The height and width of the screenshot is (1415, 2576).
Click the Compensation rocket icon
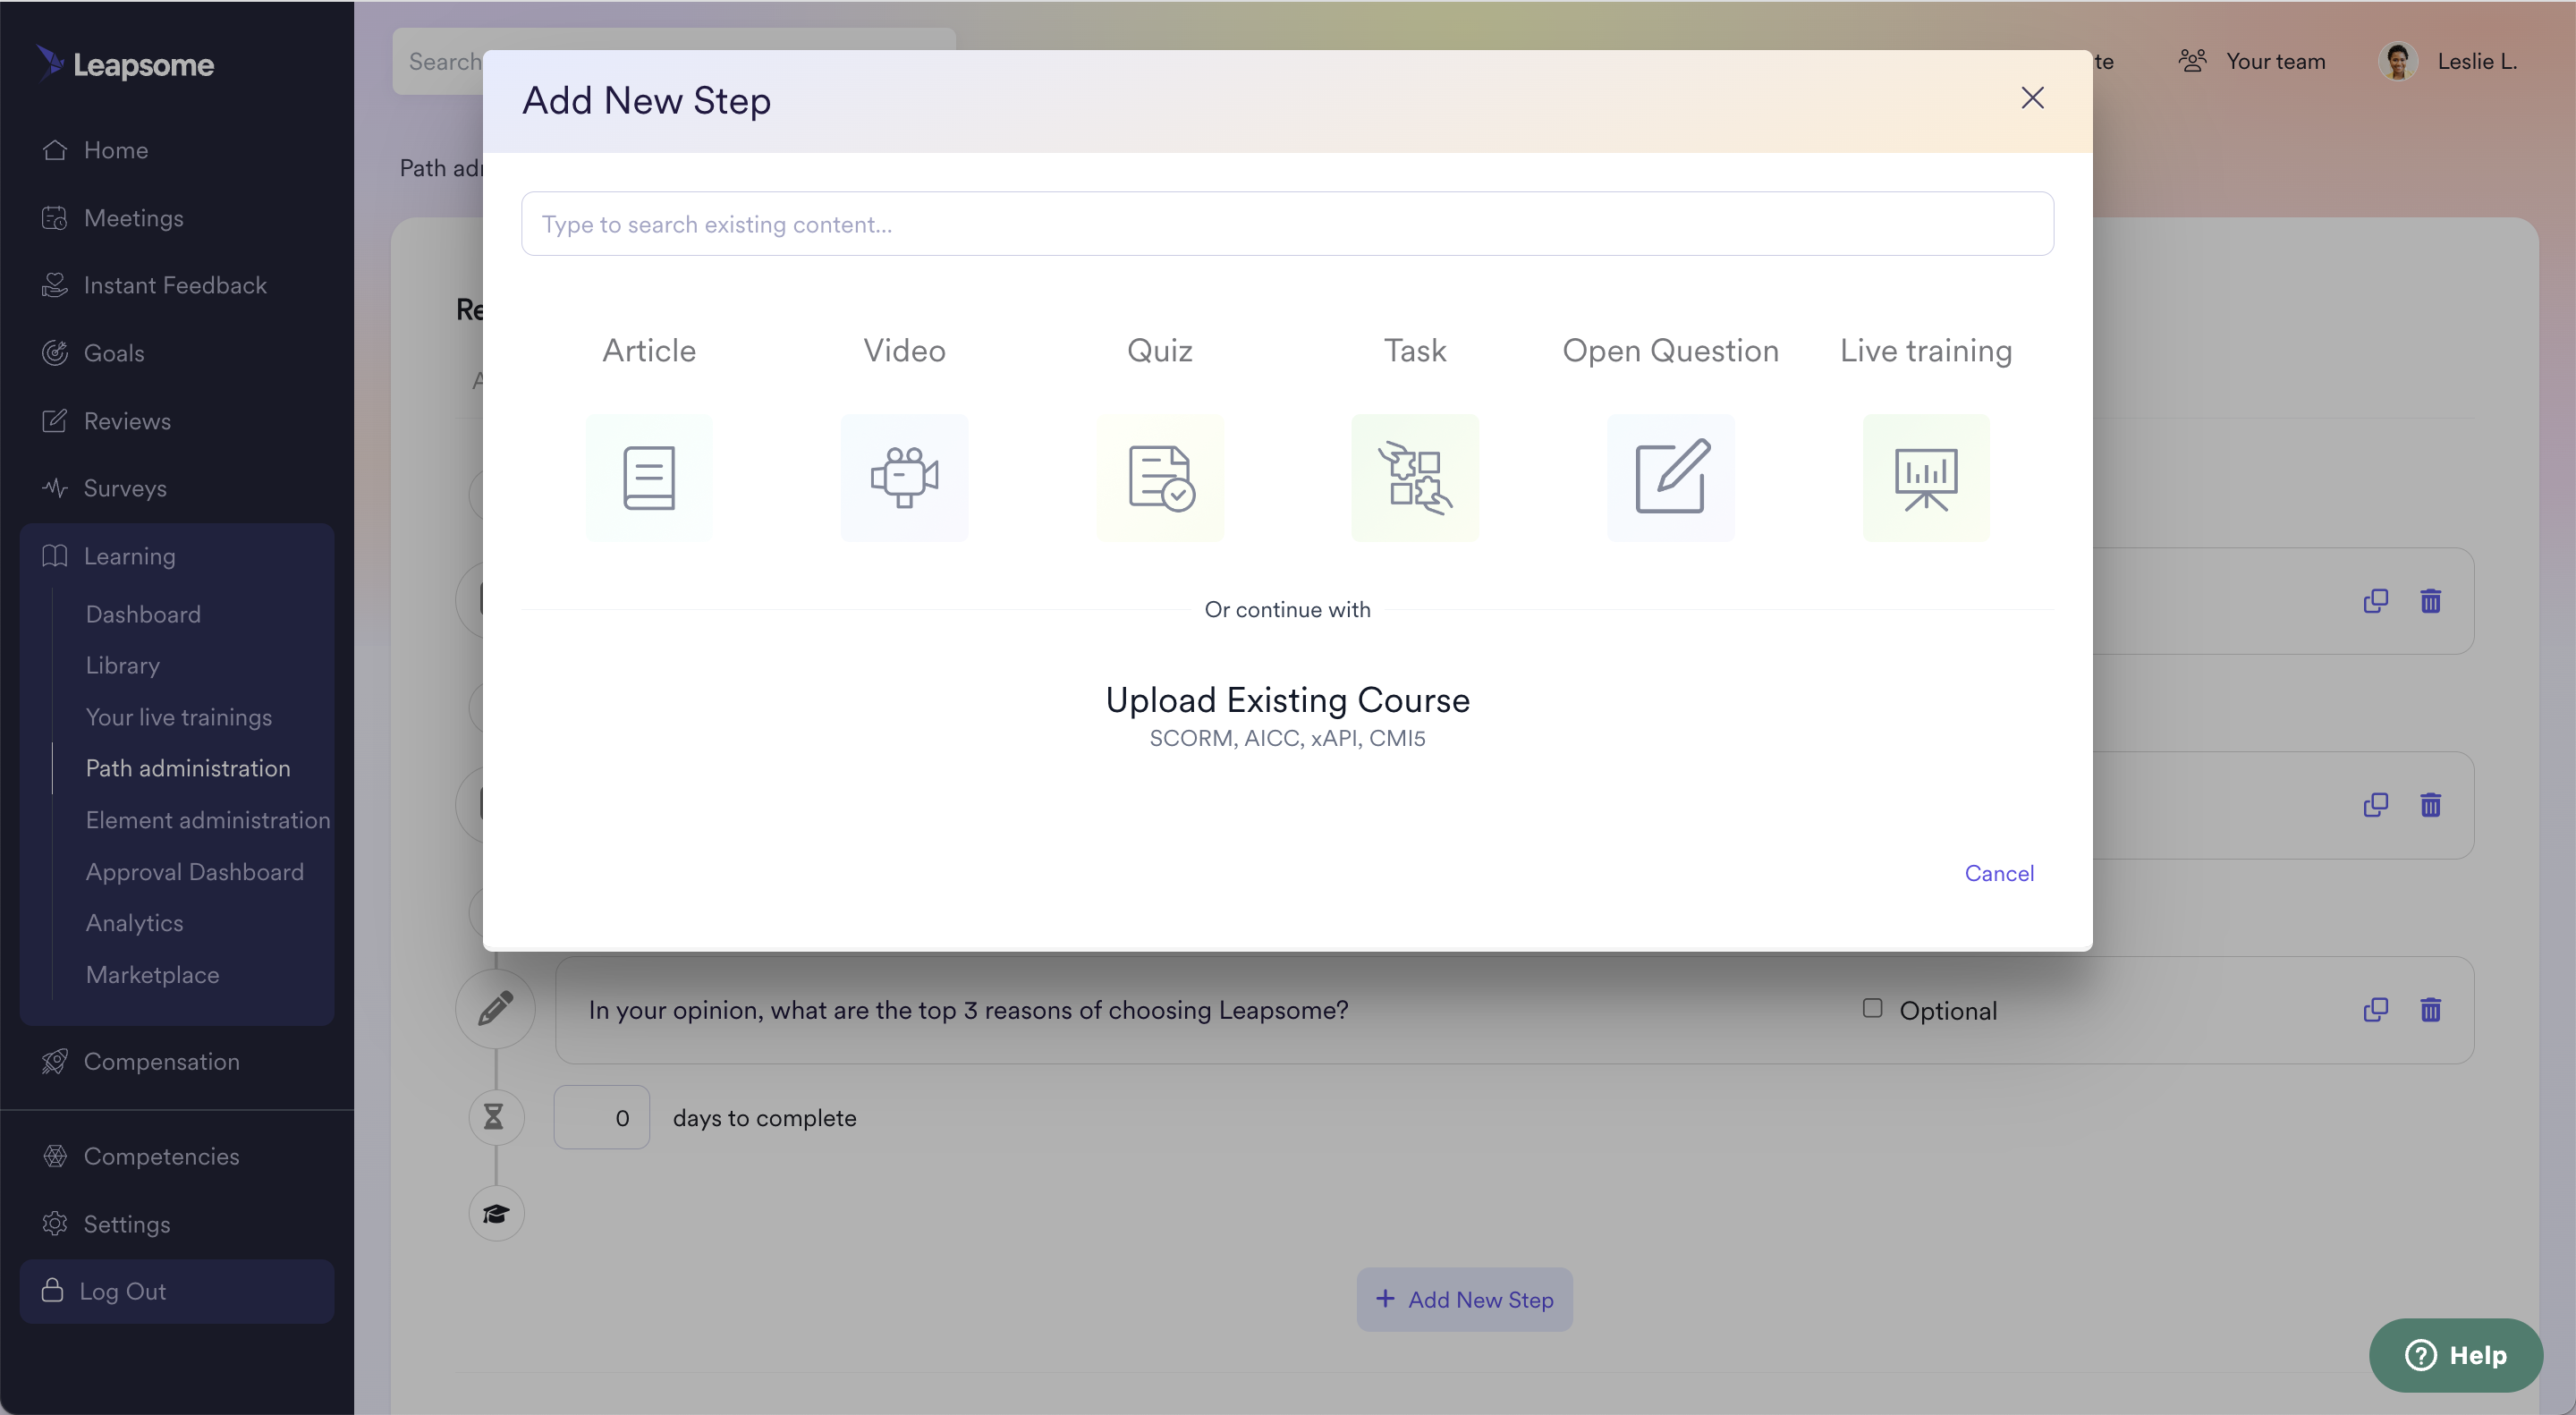tap(55, 1062)
